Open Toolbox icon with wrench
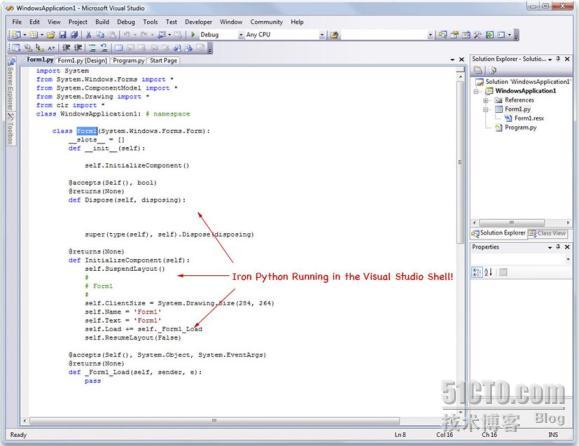 click(x=478, y=35)
